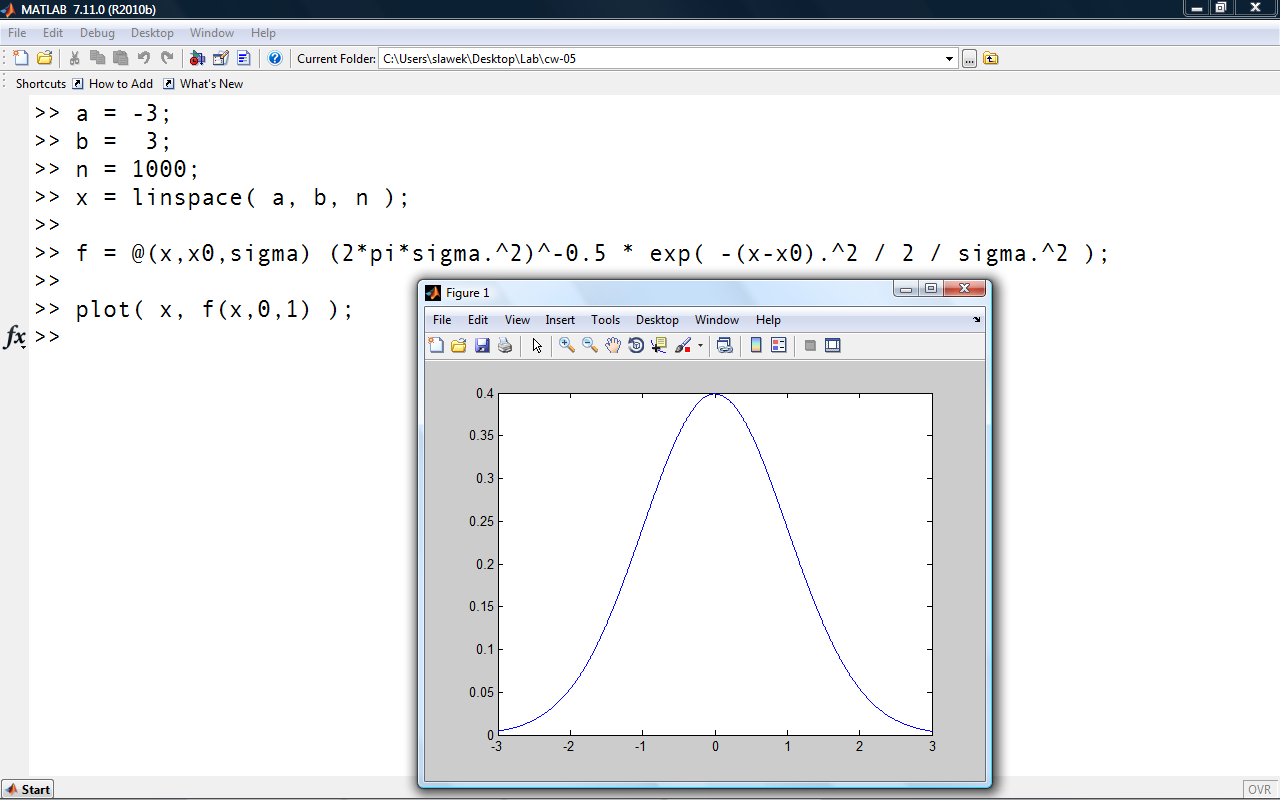Viewport: 1280px width, 800px height.
Task: Click the Undo arrow in MATLAB toolbar
Action: 144,58
